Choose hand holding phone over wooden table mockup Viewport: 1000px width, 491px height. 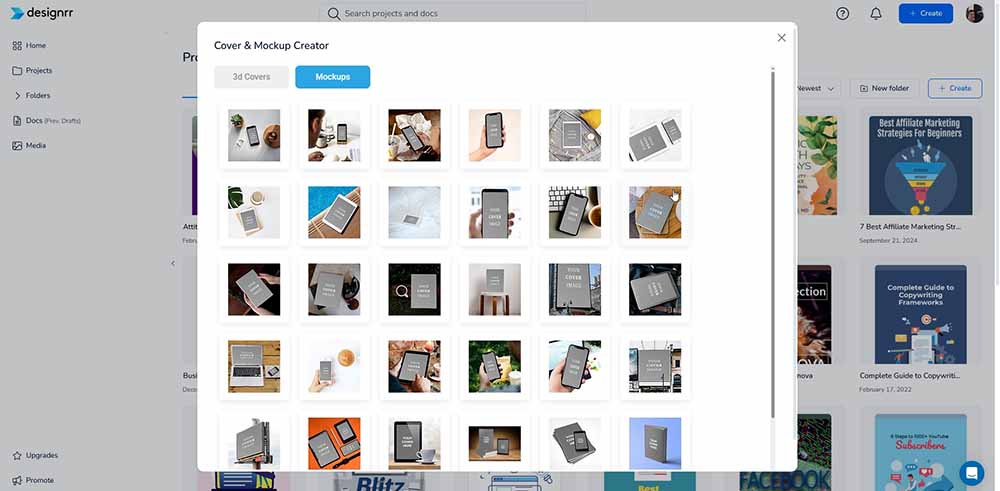[415, 135]
